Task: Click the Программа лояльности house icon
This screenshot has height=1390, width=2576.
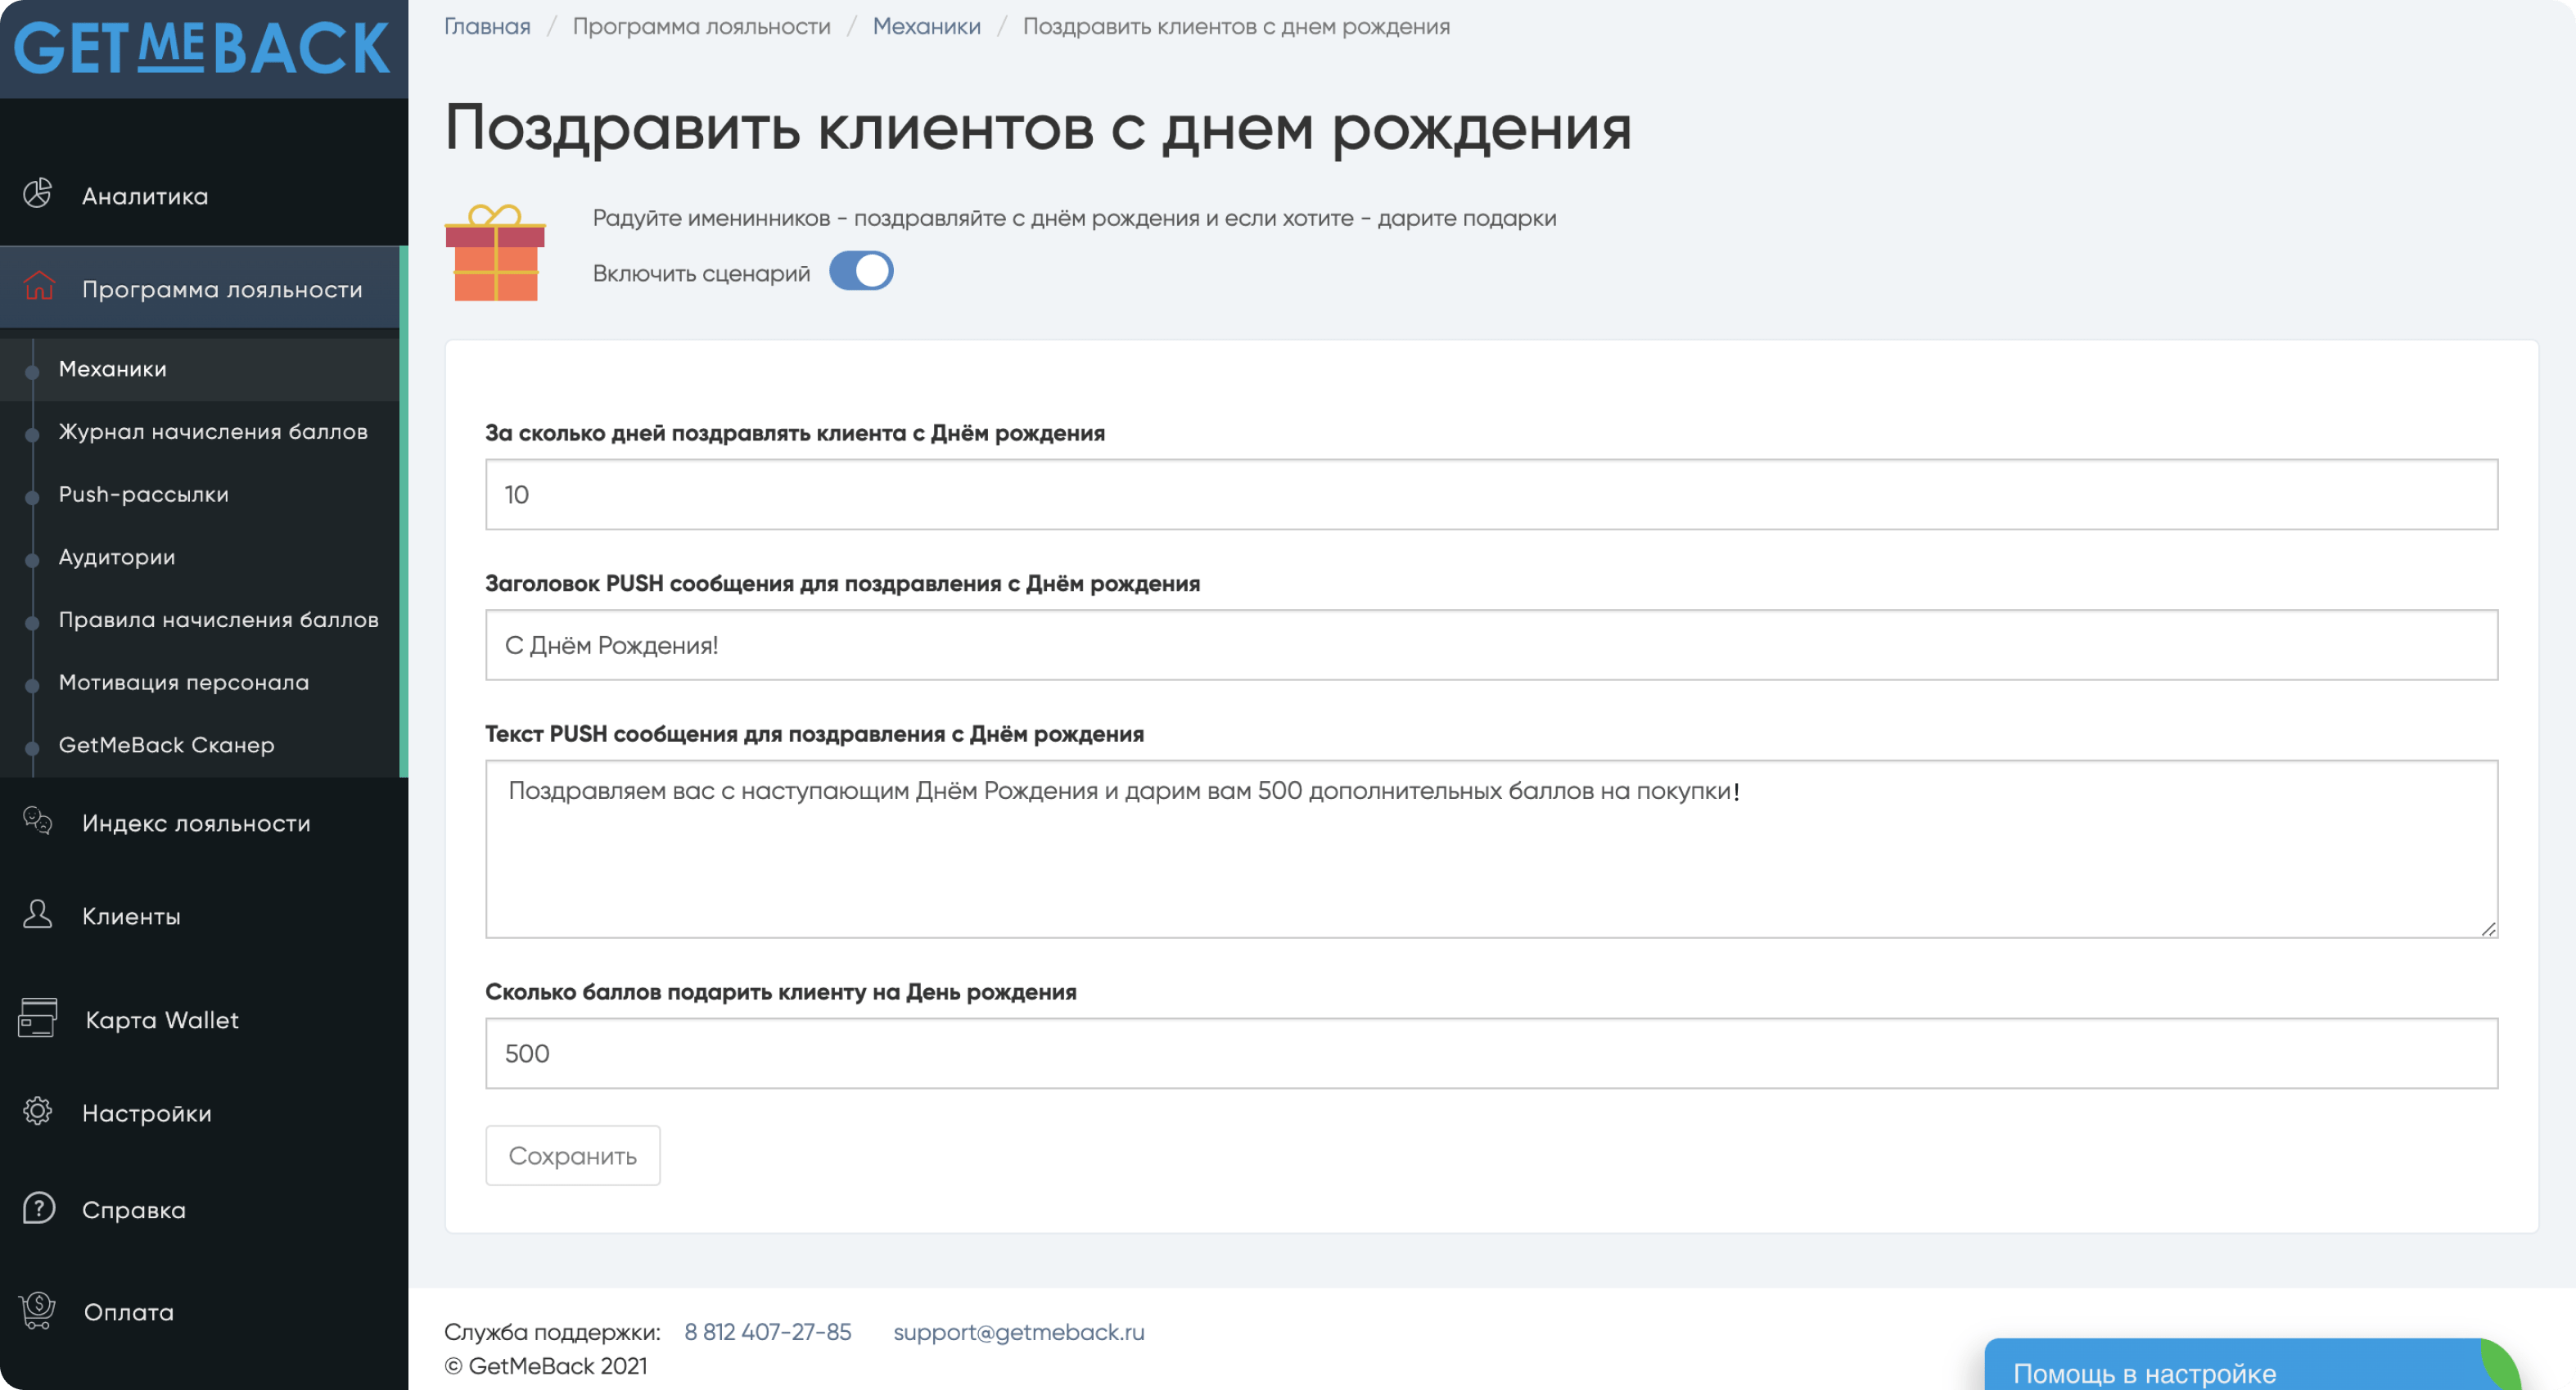Action: pyautogui.click(x=38, y=287)
